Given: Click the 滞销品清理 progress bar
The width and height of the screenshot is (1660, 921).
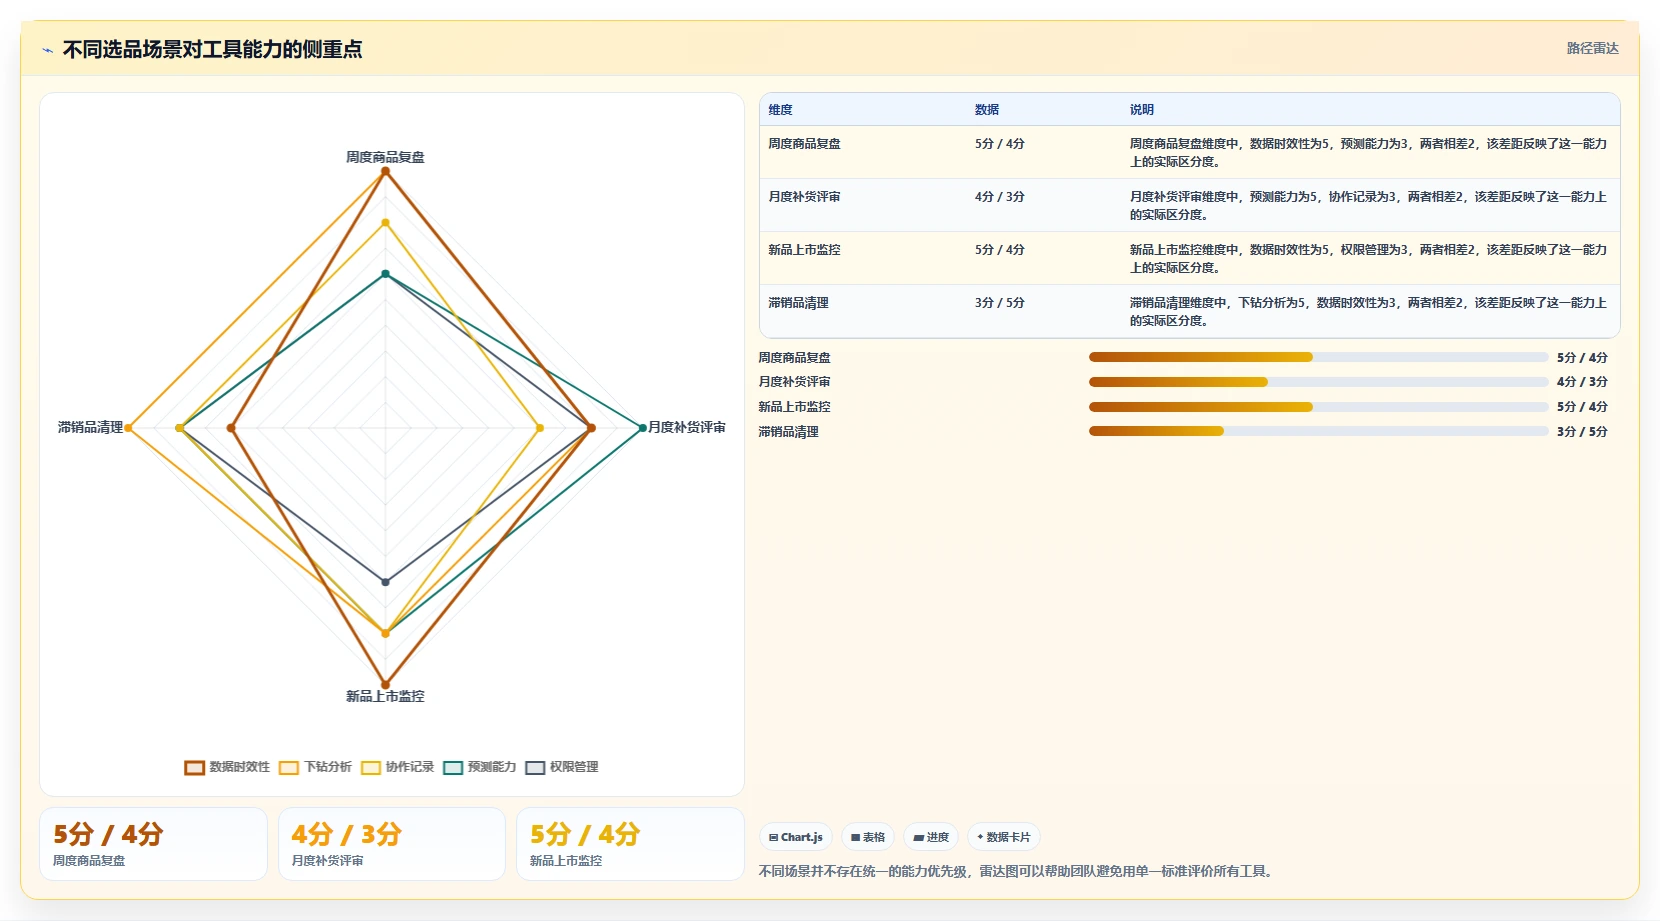Looking at the screenshot, I should coord(1318,431).
